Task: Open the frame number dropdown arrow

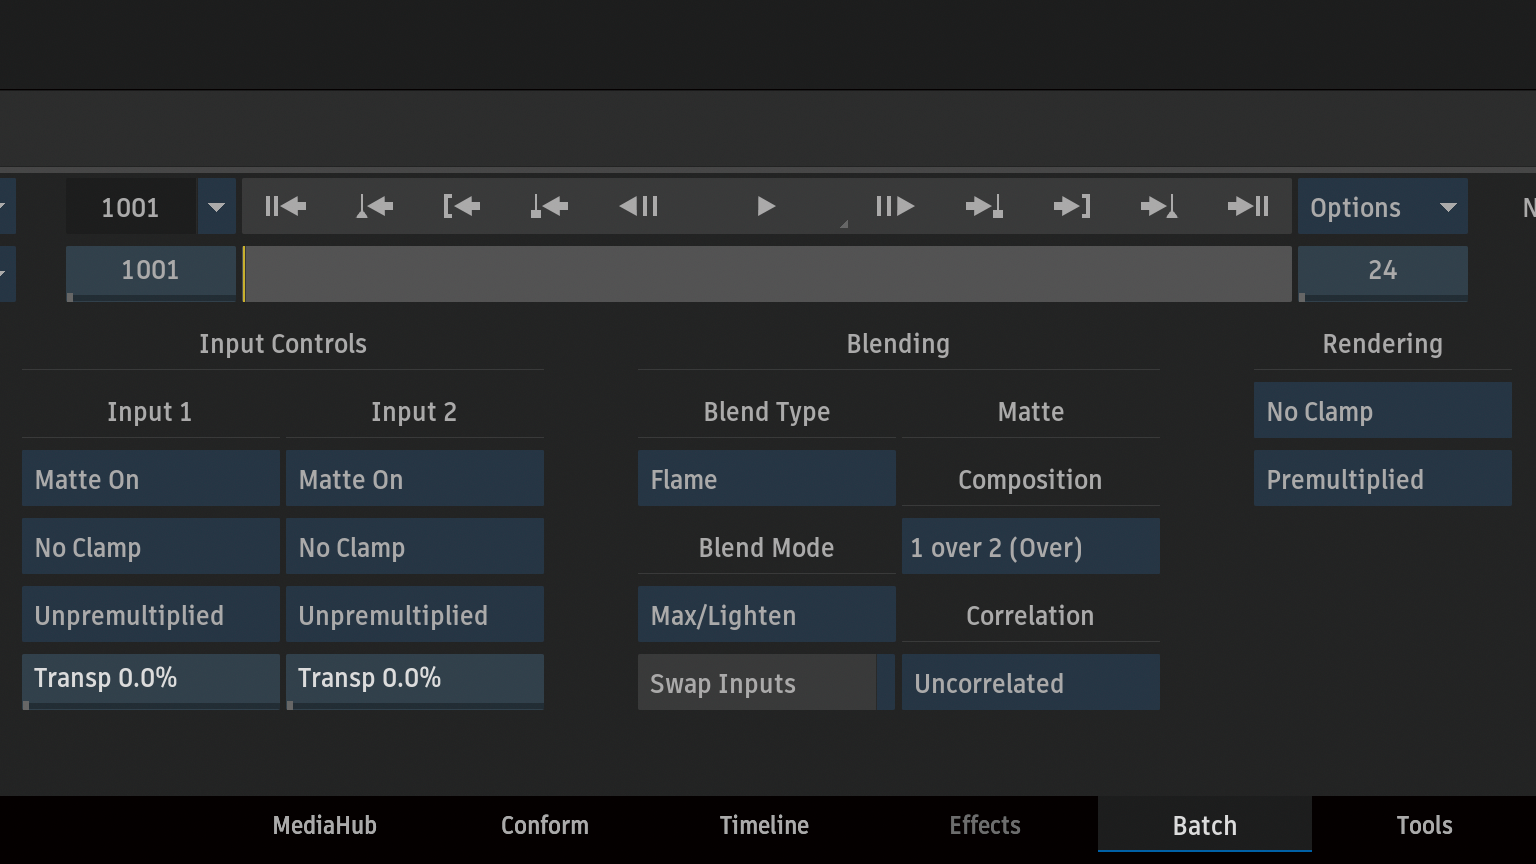Action: pos(216,207)
